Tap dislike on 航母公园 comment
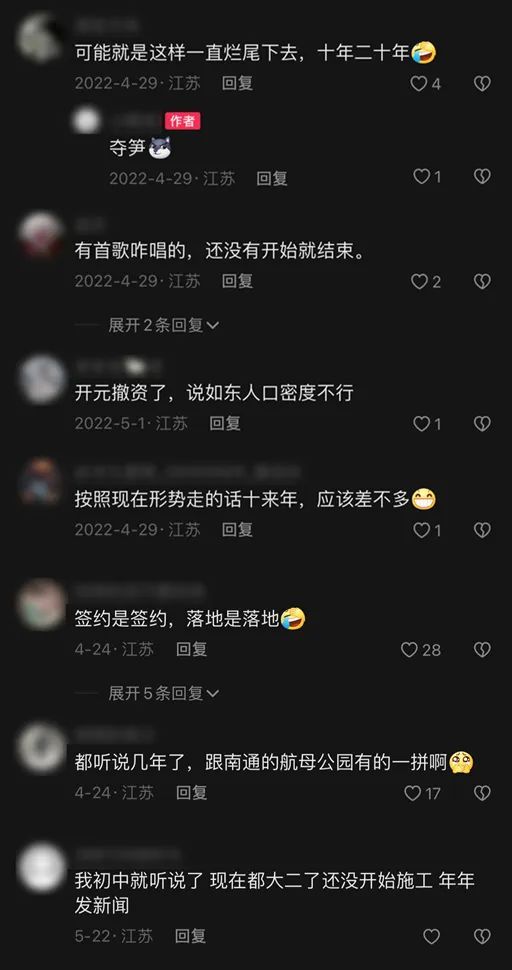512x970 pixels. point(482,793)
